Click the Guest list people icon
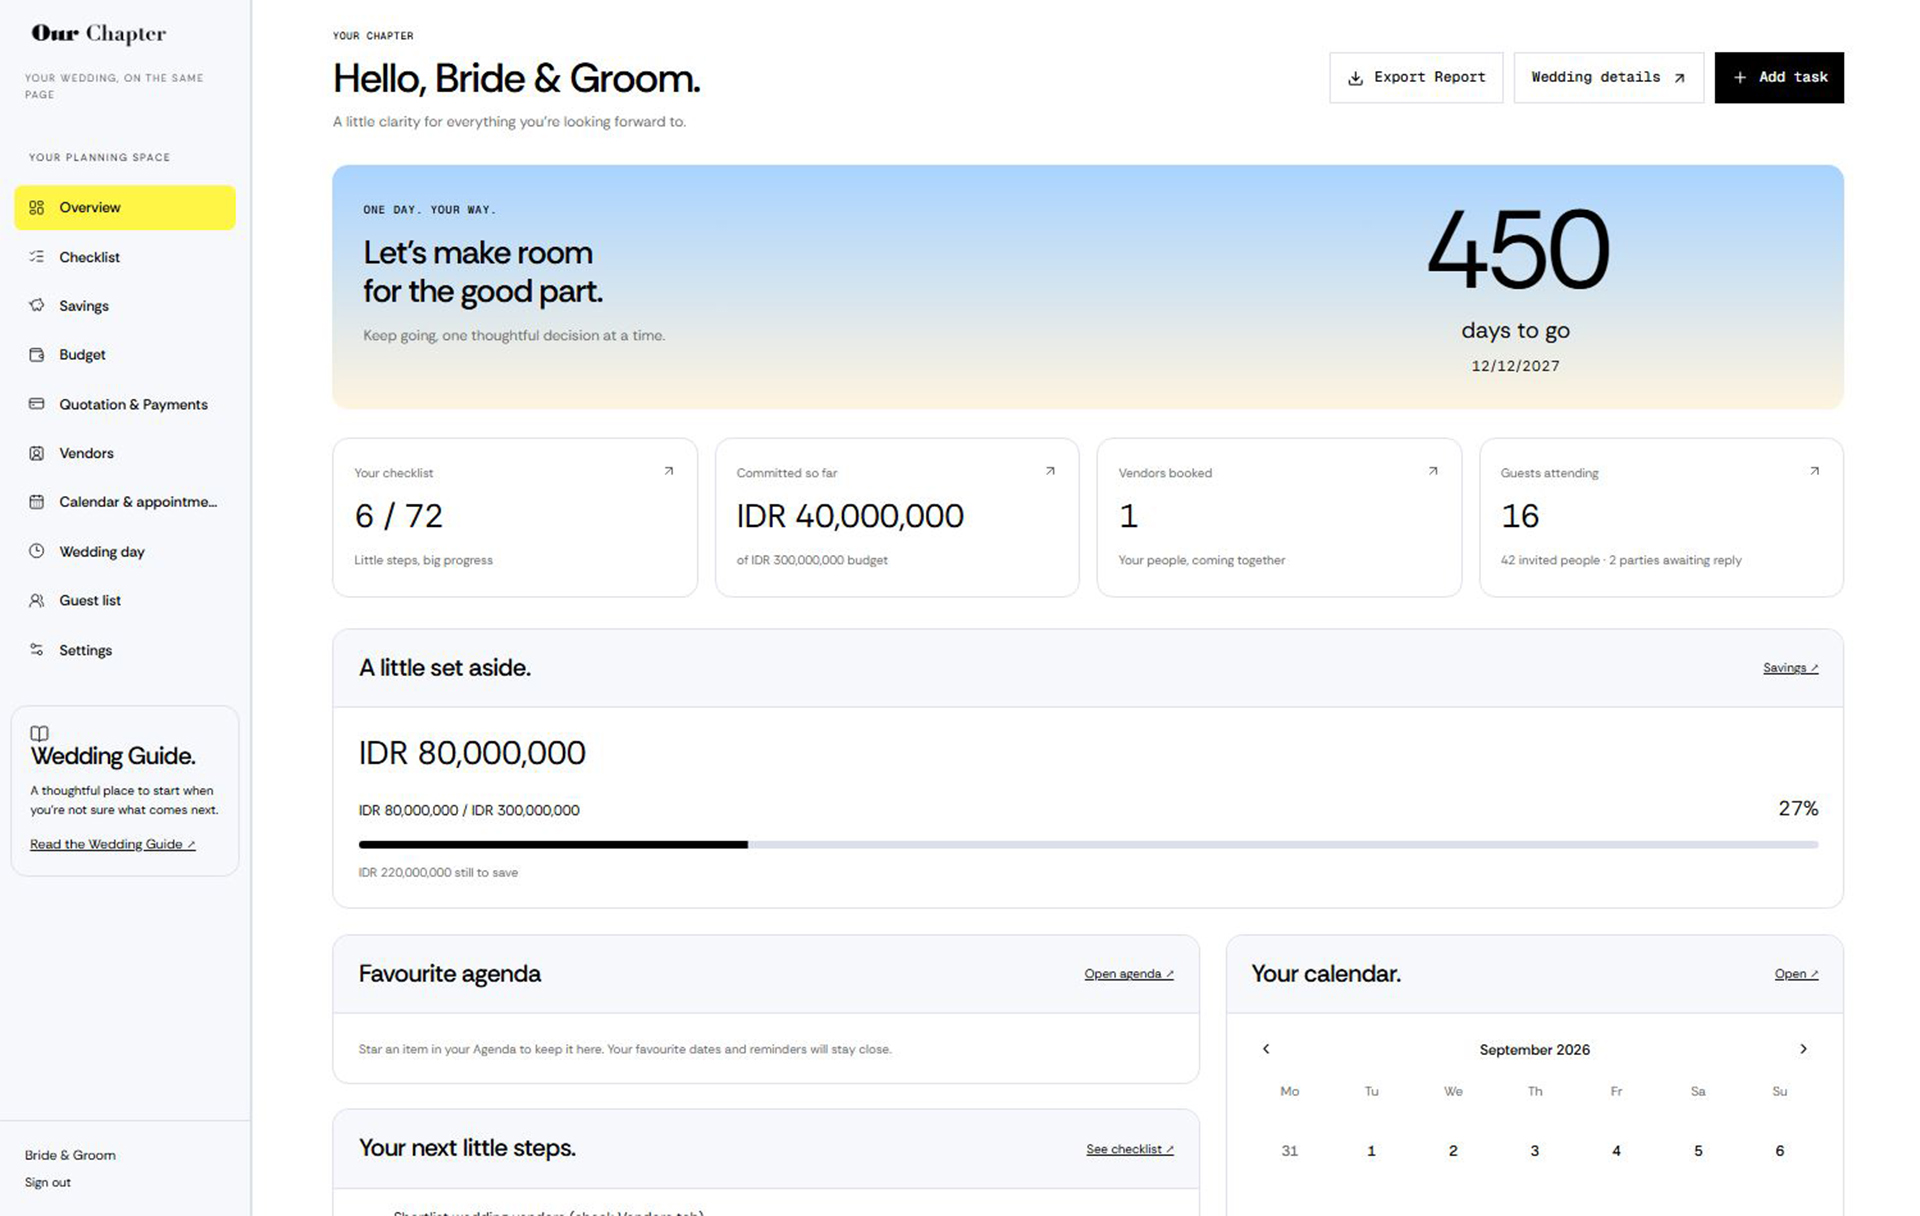1920x1216 pixels. (37, 600)
